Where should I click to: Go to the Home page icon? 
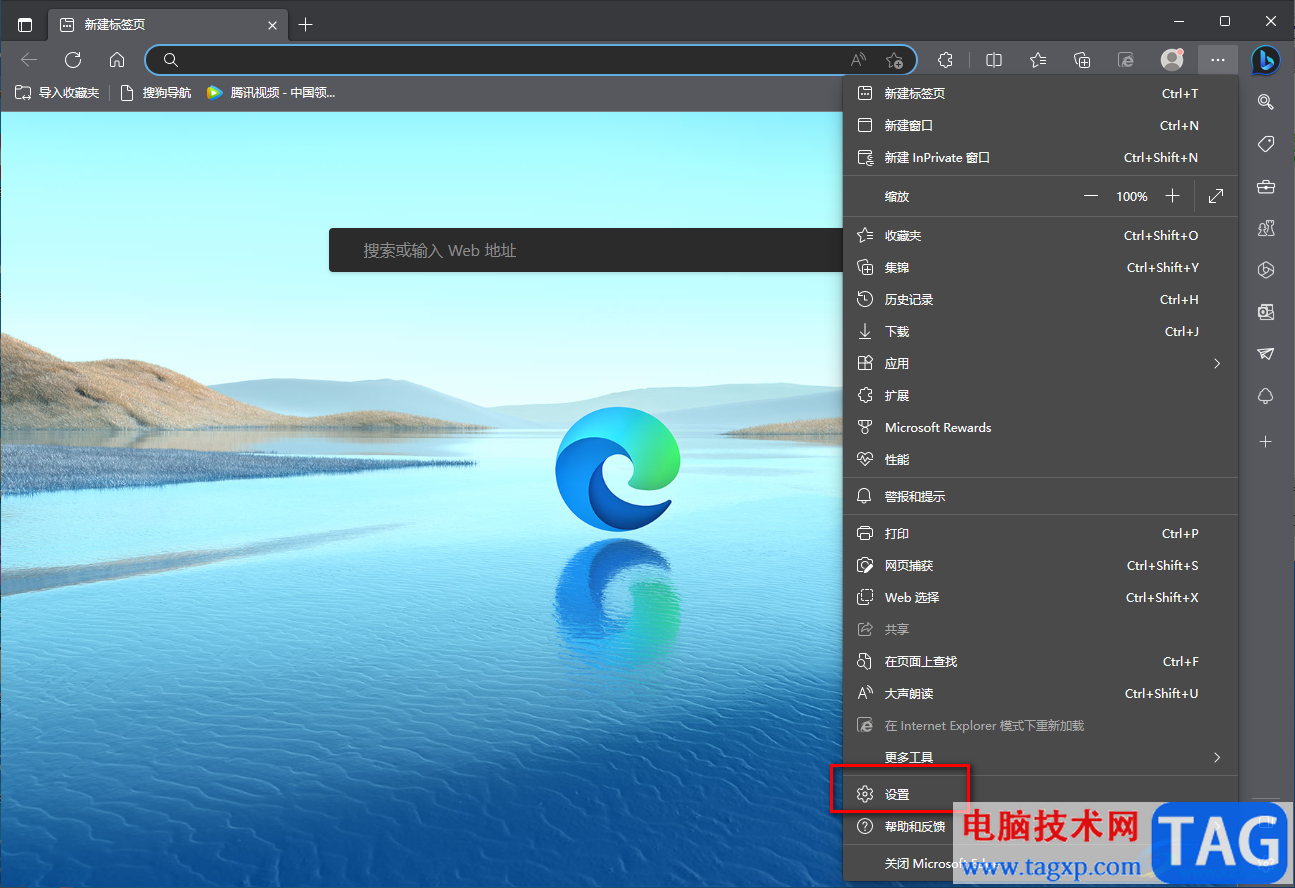pos(117,60)
